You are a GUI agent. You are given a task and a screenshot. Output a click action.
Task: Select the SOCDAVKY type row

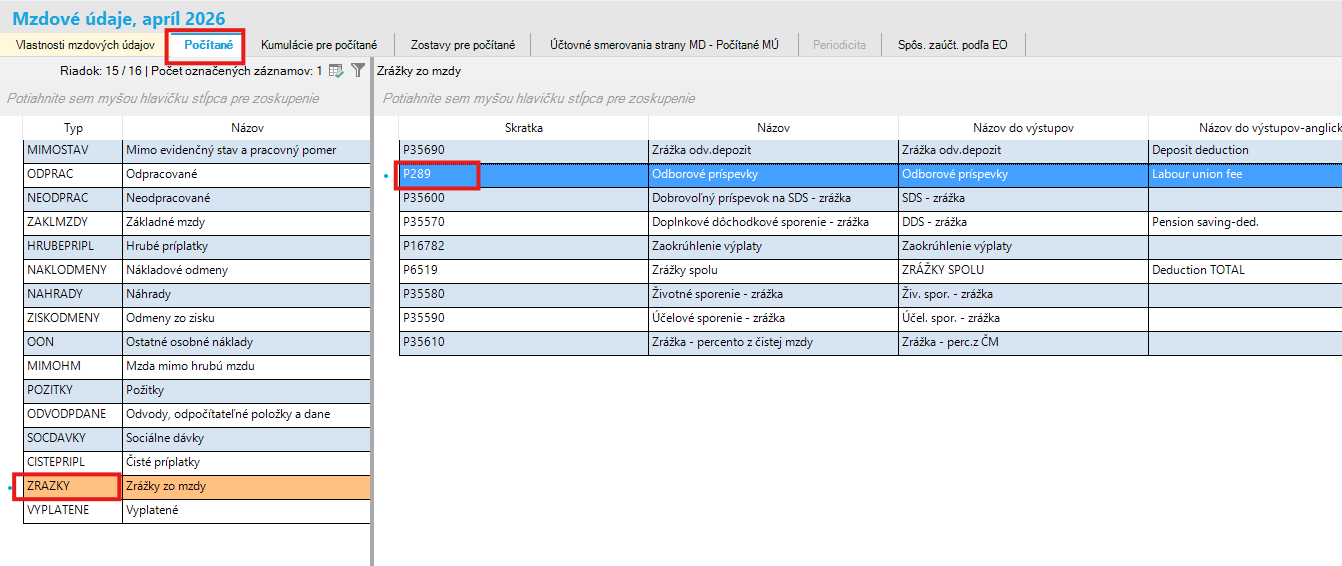(197, 439)
